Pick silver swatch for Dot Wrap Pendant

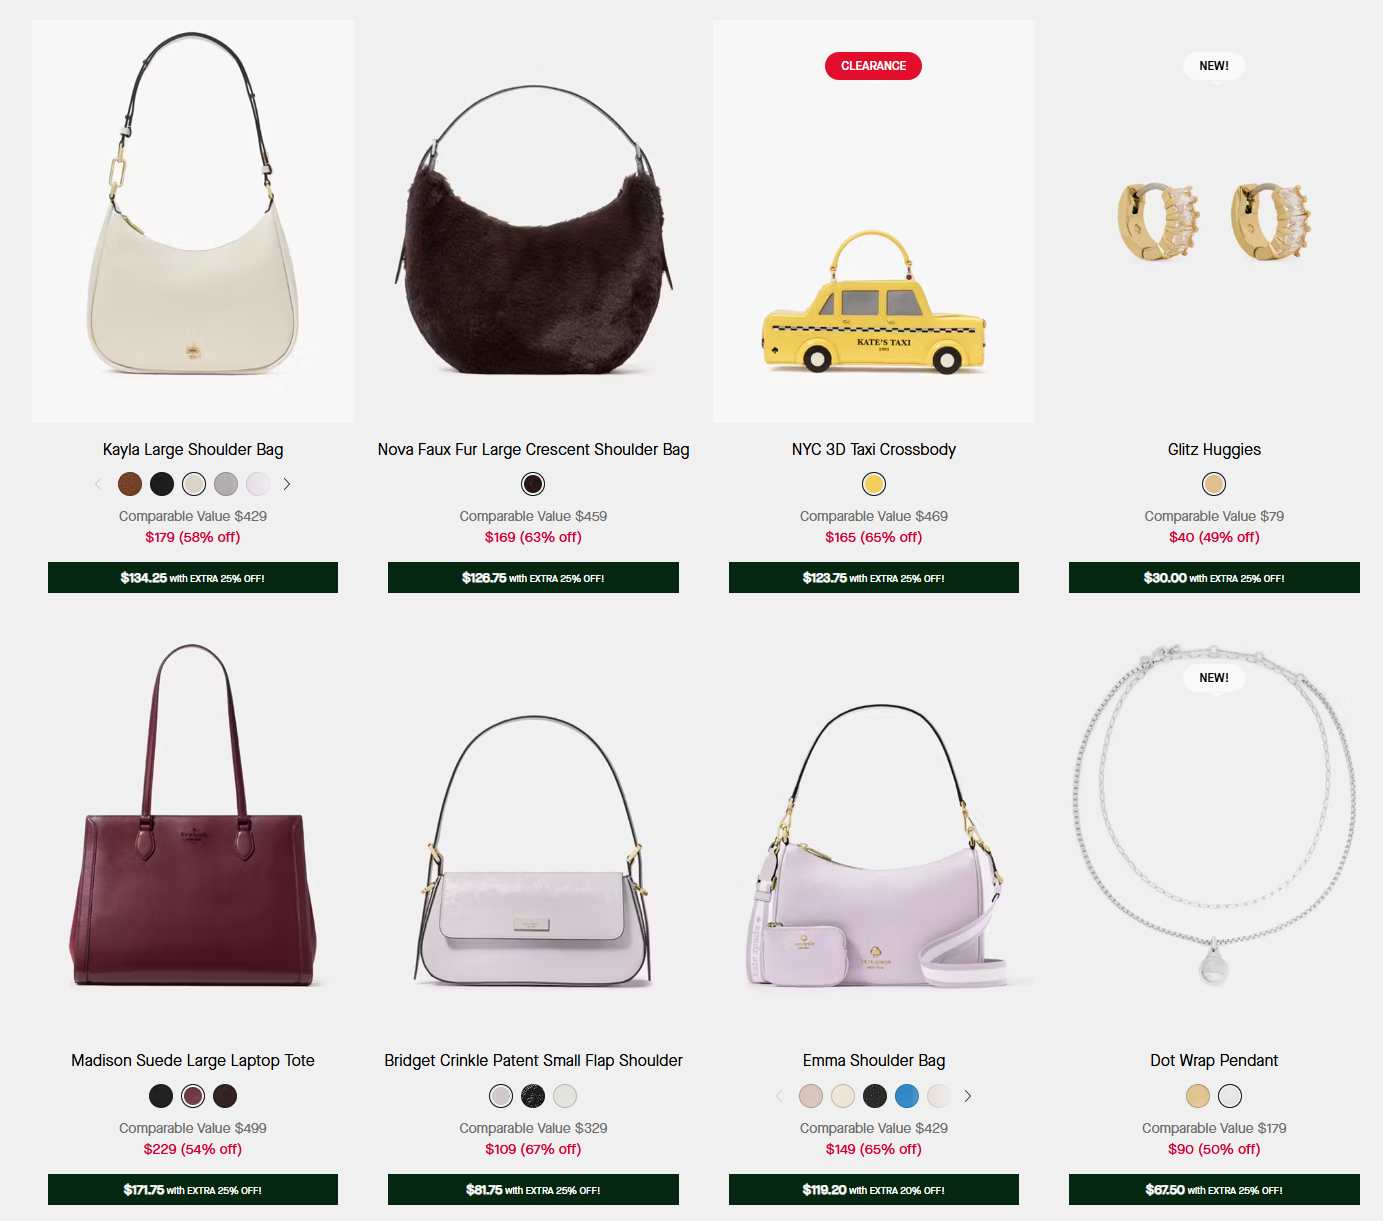click(x=1230, y=1096)
